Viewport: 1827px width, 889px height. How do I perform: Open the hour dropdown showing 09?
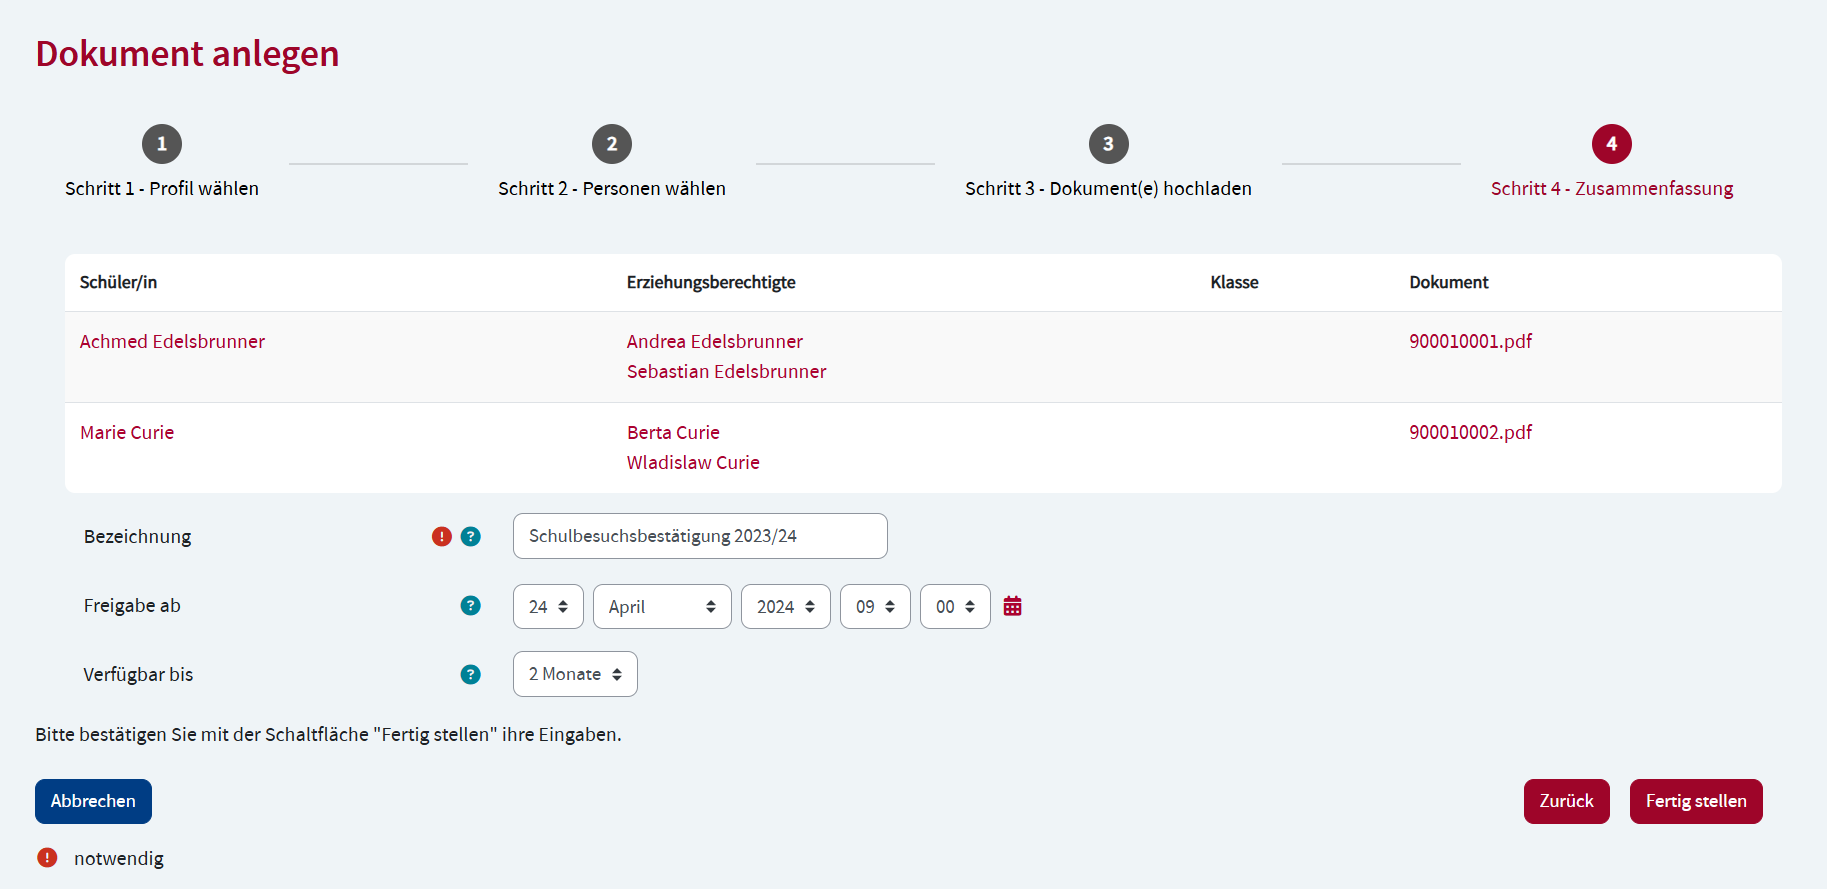(875, 607)
